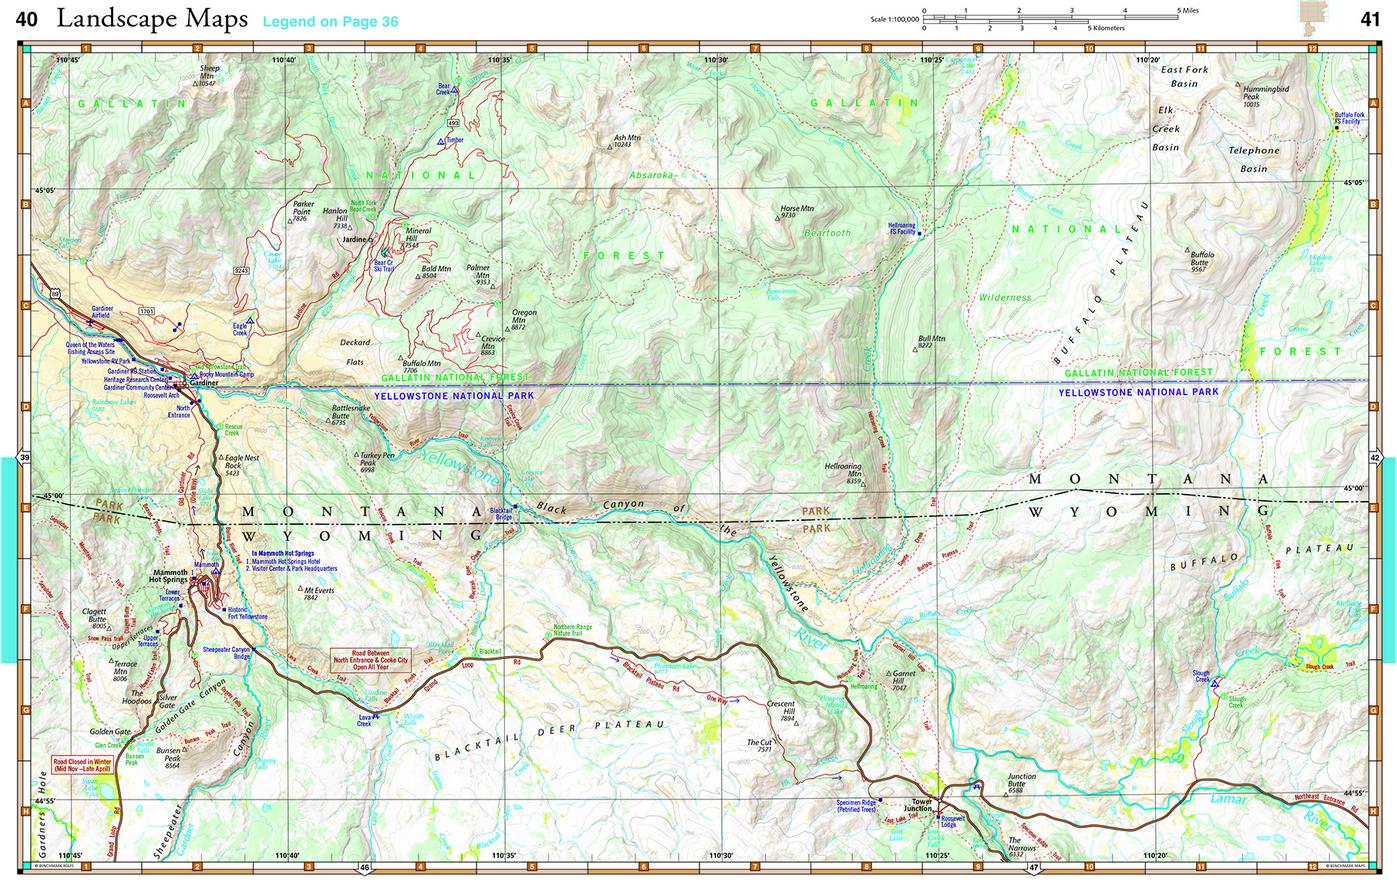Click the Hellroaring FS Facility marker
The width and height of the screenshot is (1397, 889).
point(920,234)
